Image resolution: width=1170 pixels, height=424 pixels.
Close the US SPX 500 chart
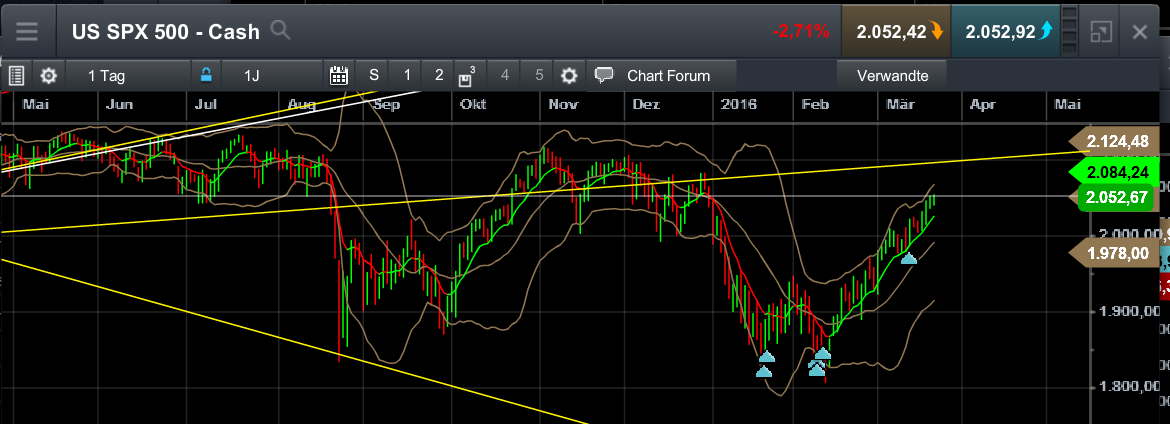tap(1139, 31)
